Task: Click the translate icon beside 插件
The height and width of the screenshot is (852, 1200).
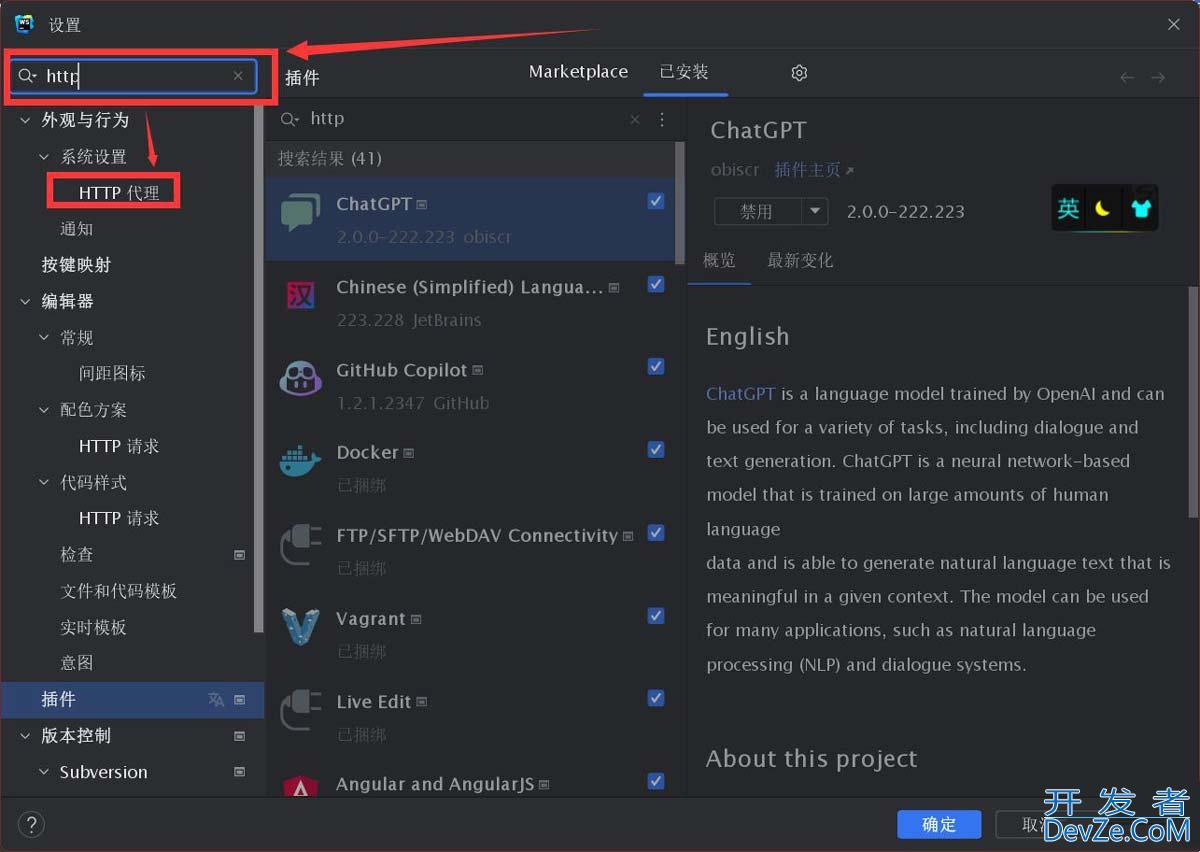Action: [x=216, y=700]
